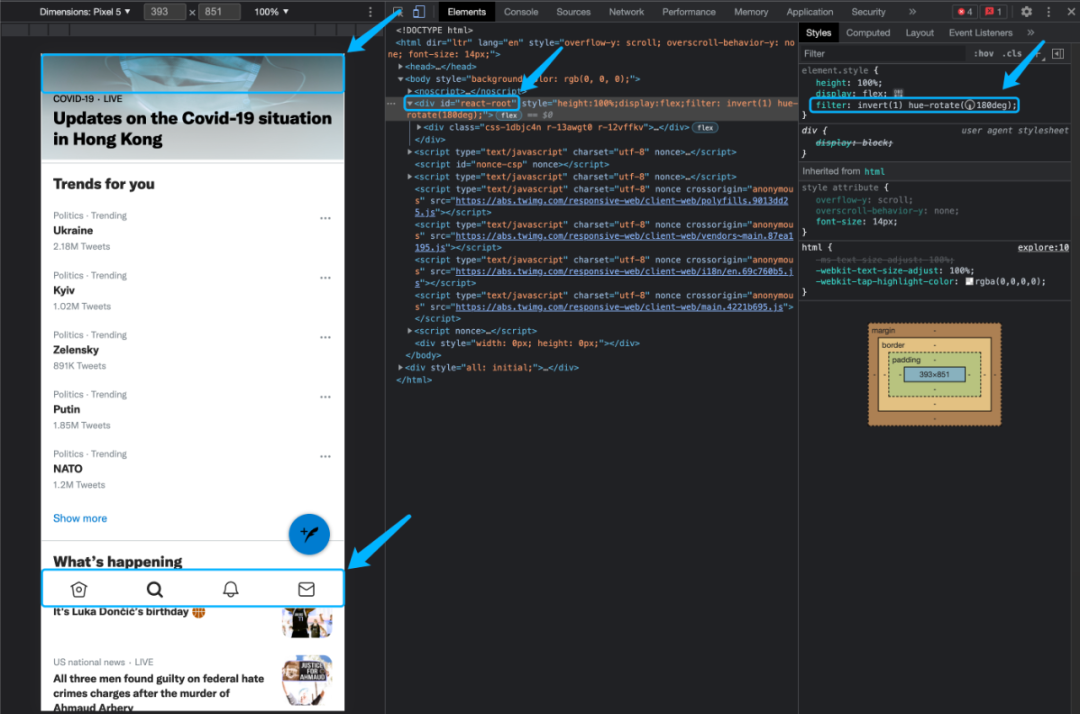Expand the script nonce node below nonce-csp script
1080x714 pixels.
pos(410,177)
